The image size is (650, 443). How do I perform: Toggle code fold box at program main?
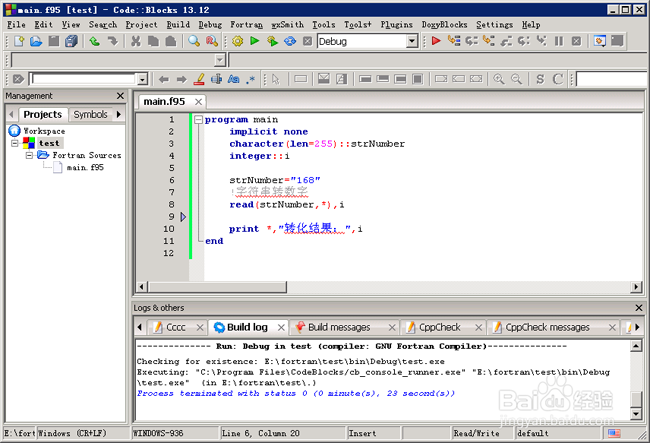[x=198, y=120]
